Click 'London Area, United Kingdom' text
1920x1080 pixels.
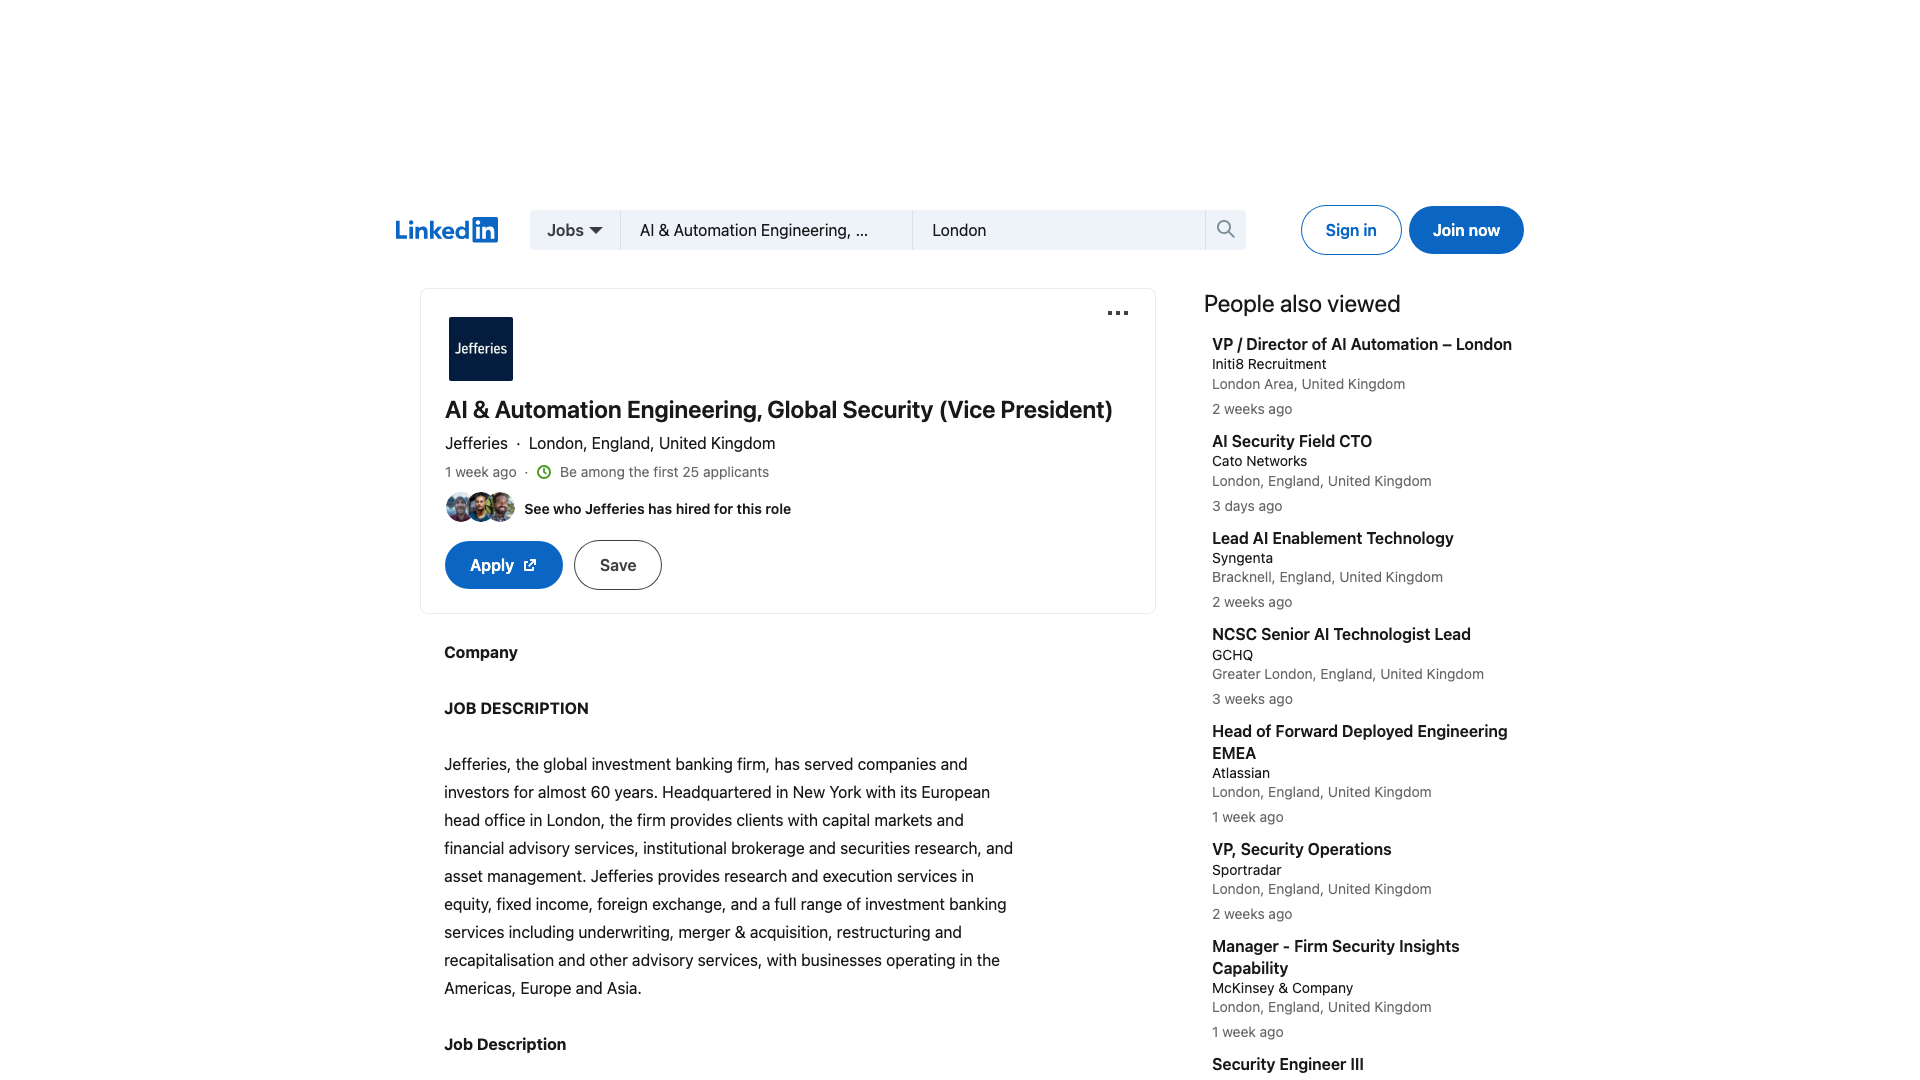1308,384
